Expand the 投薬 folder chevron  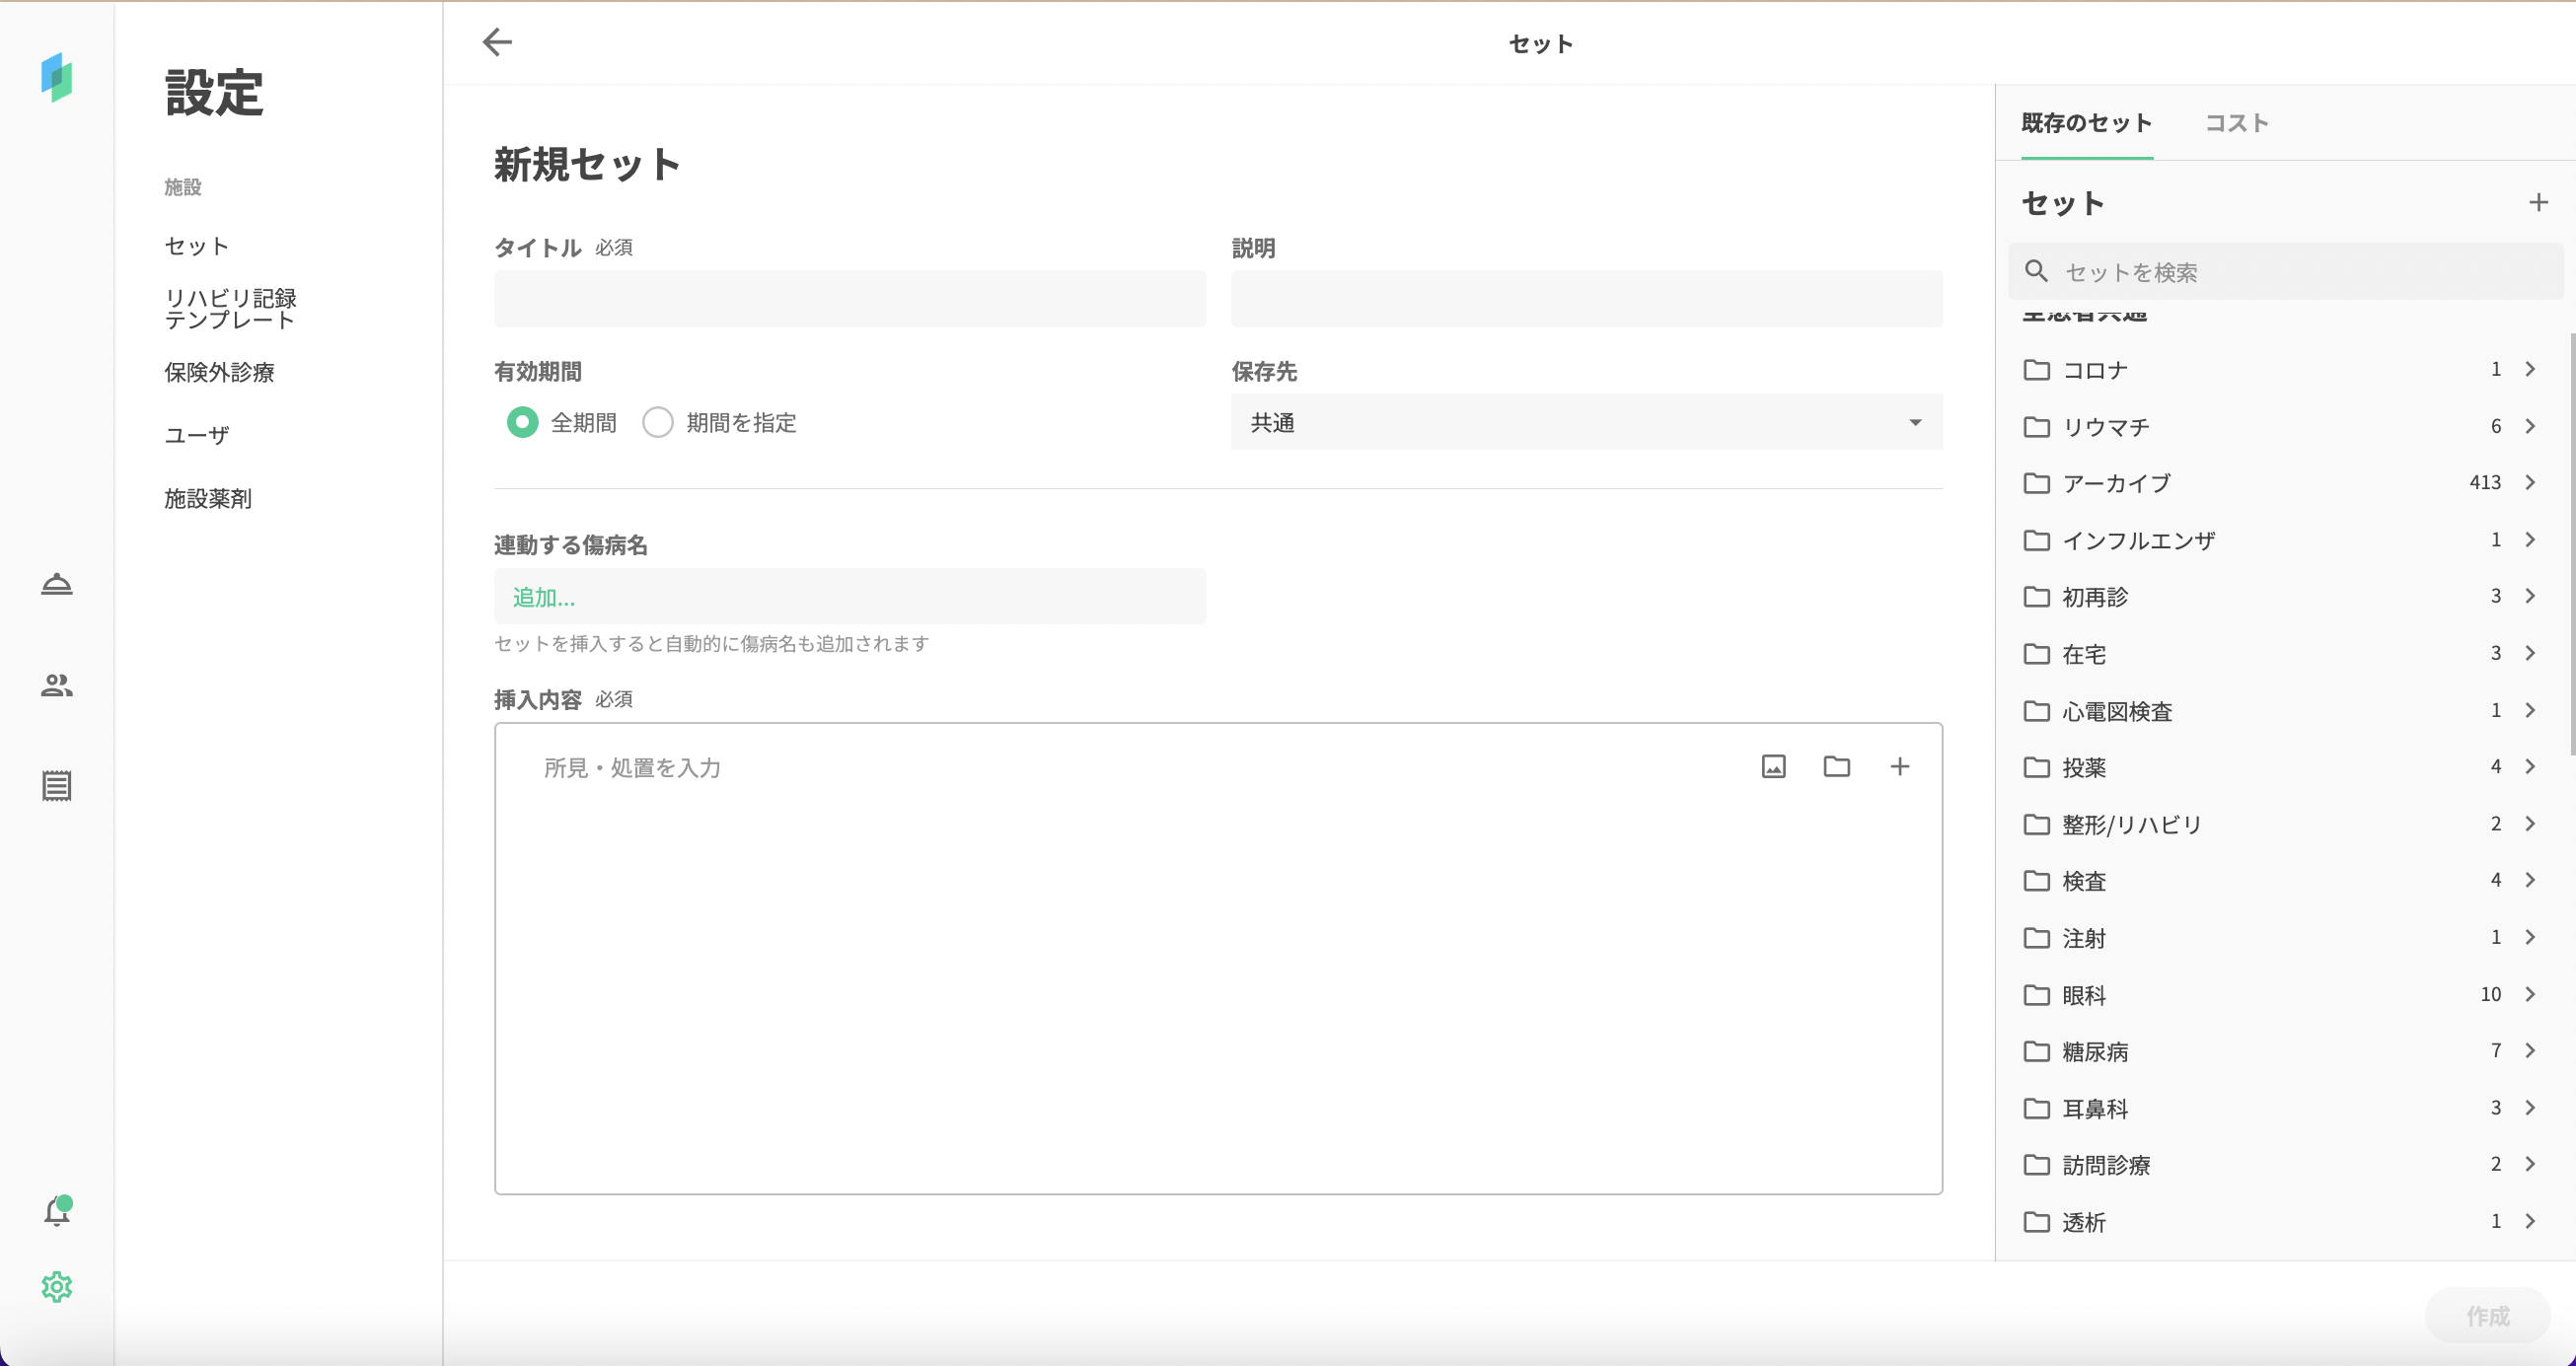tap(2530, 767)
